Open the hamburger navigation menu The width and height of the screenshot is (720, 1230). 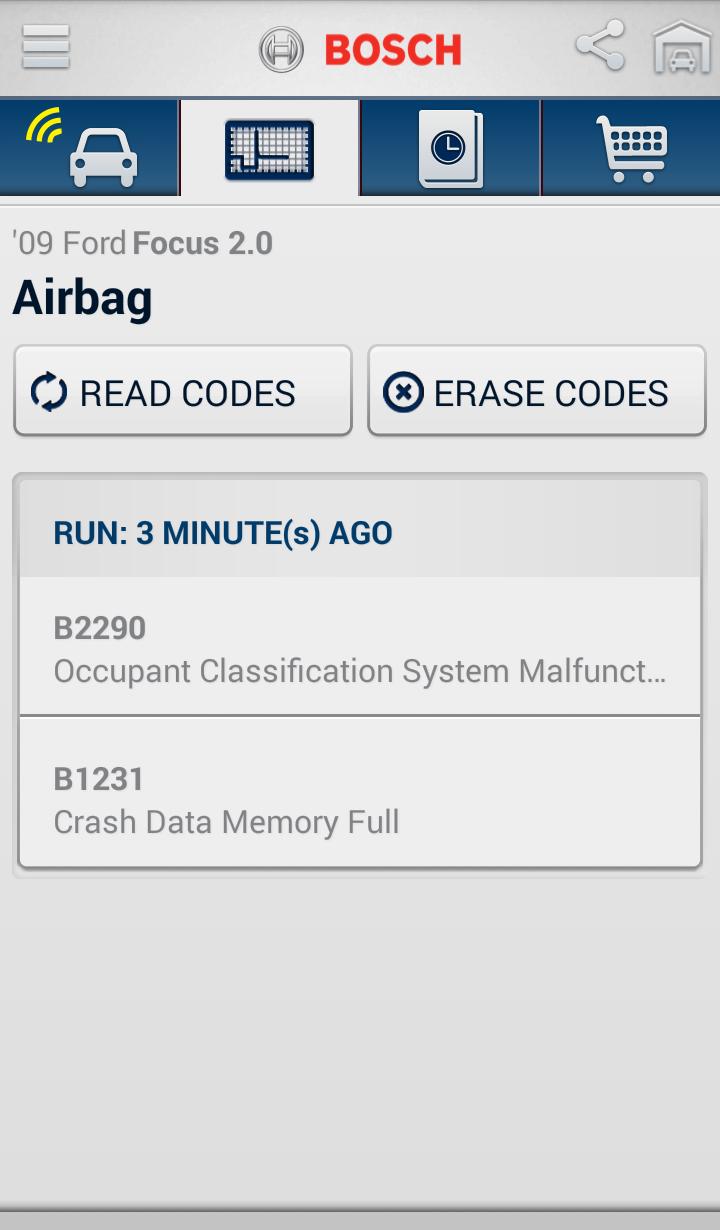tap(45, 47)
